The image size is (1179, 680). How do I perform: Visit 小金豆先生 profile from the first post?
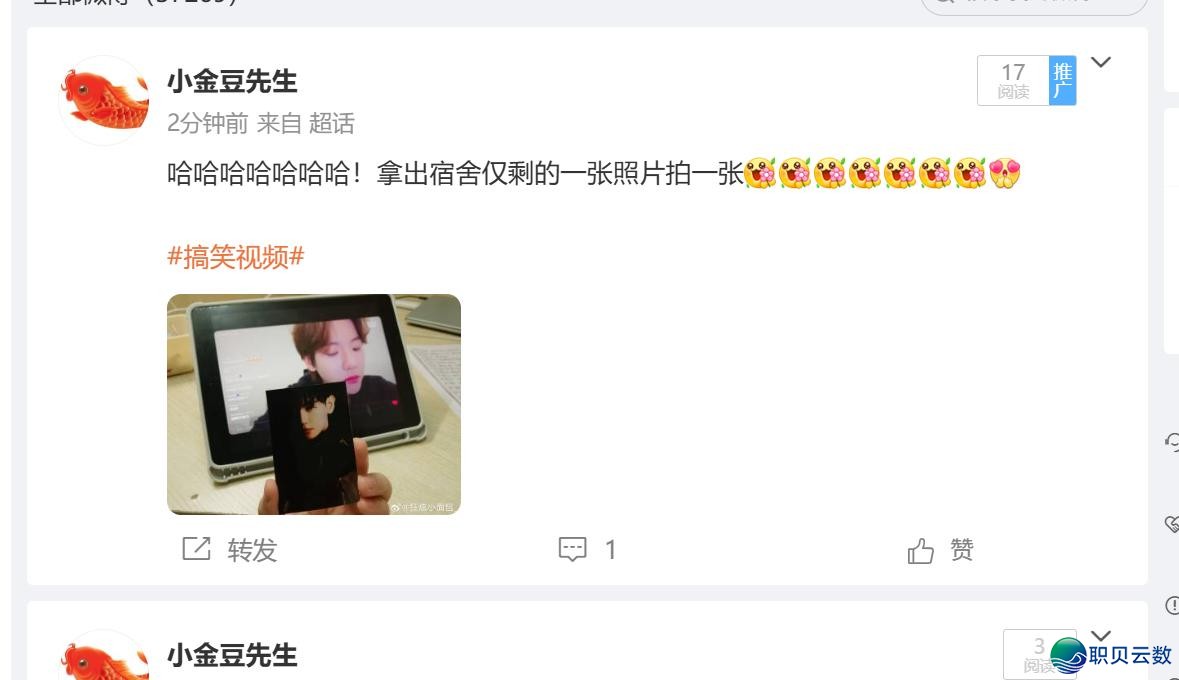point(232,81)
